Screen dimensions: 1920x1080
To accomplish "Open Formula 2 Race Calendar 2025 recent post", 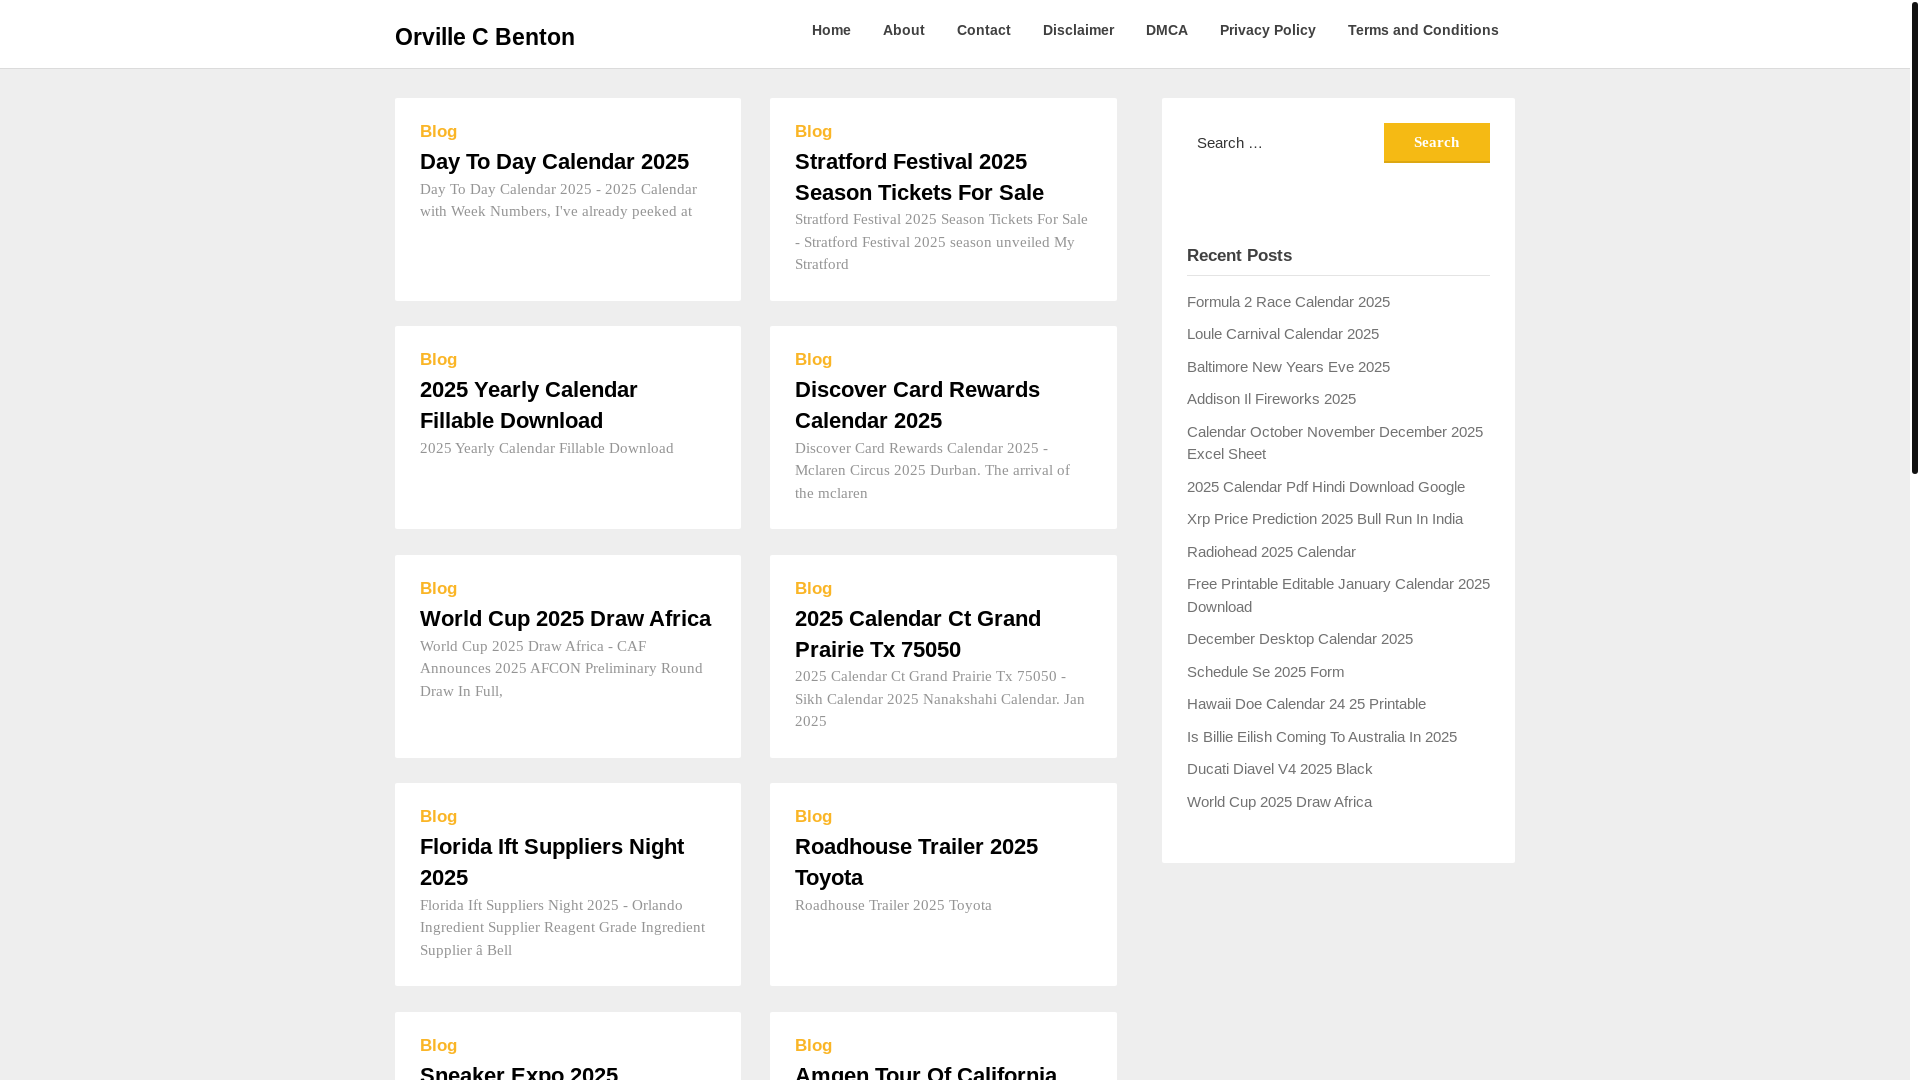I will pos(1288,302).
